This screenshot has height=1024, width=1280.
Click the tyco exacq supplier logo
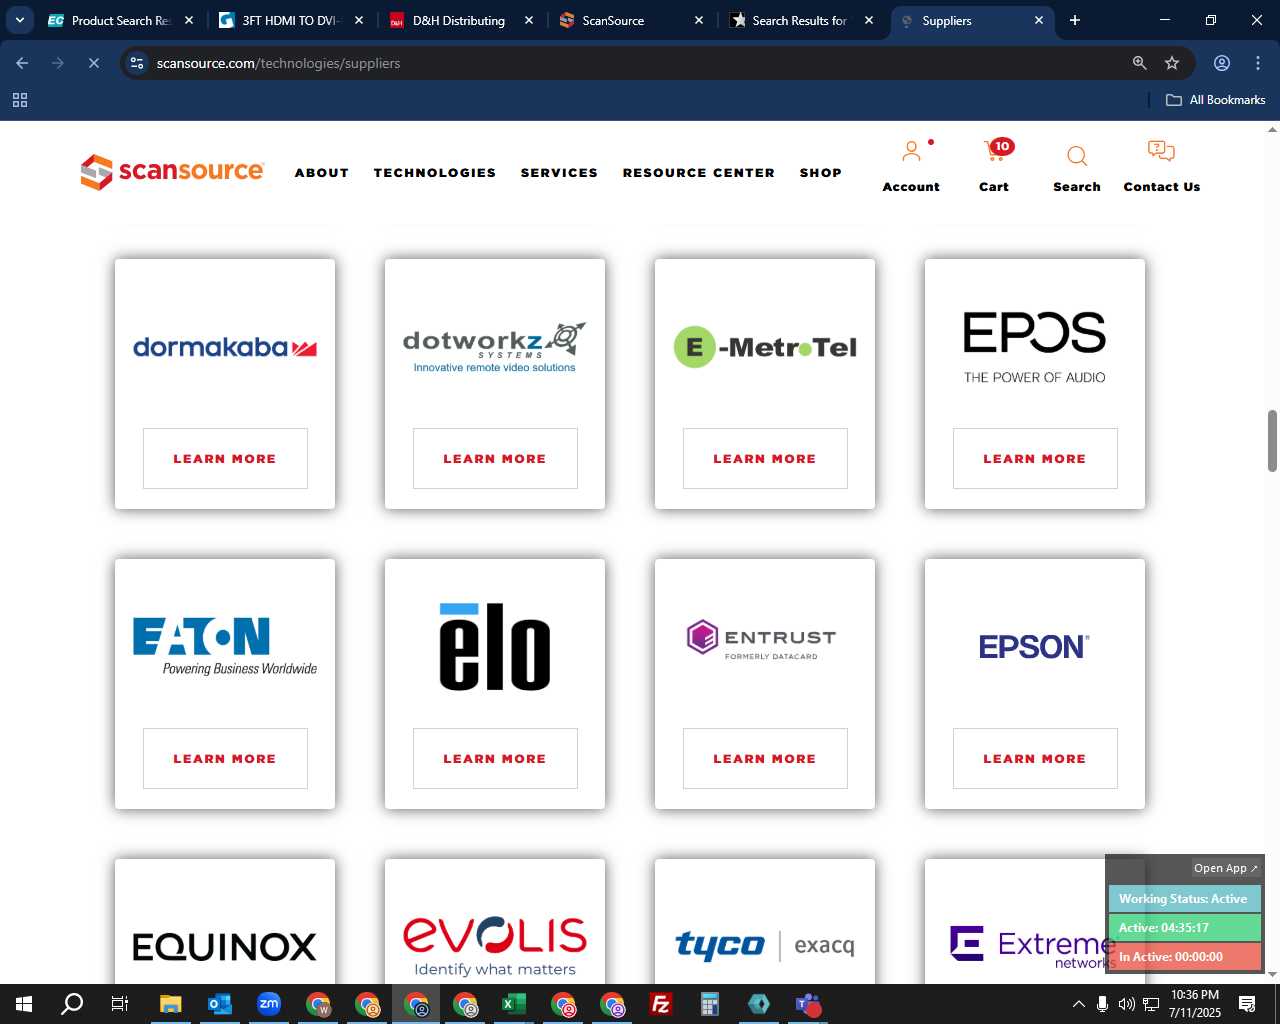coord(765,945)
